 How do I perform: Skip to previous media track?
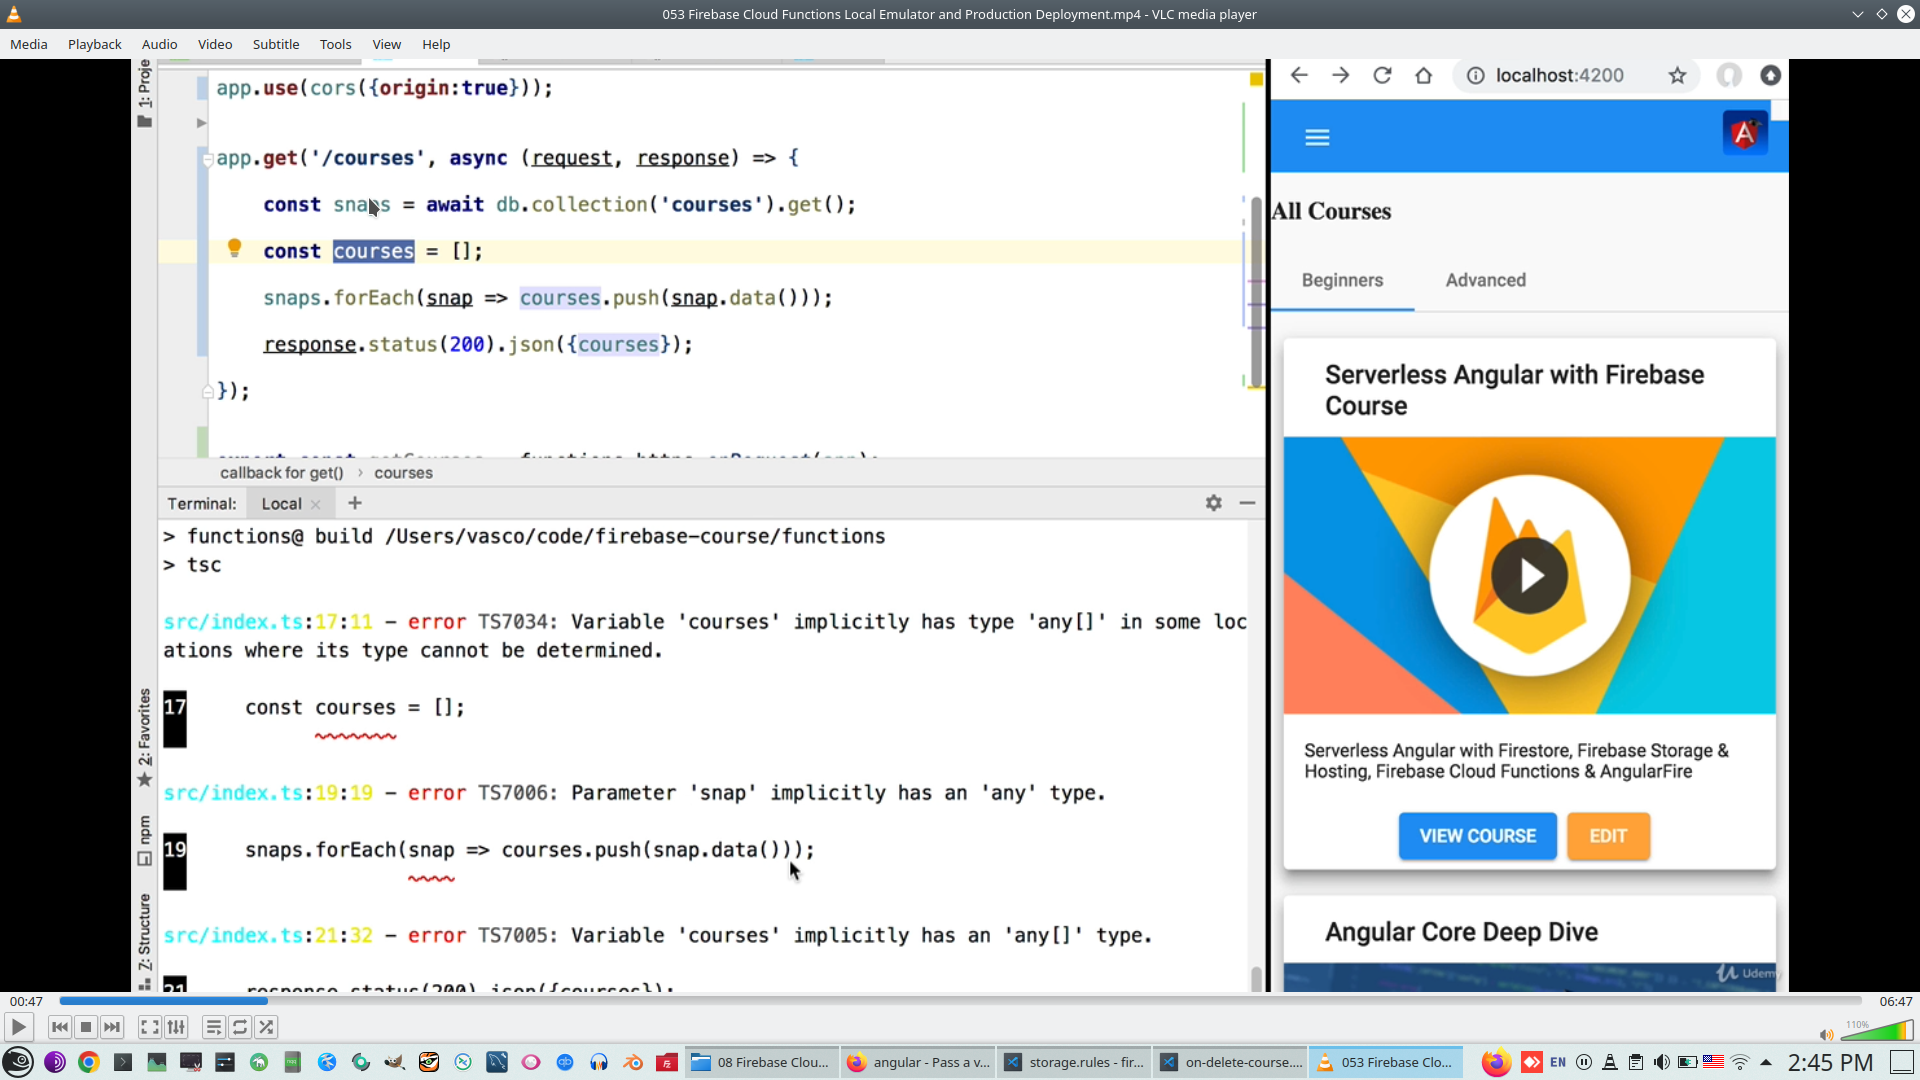pyautogui.click(x=59, y=1027)
